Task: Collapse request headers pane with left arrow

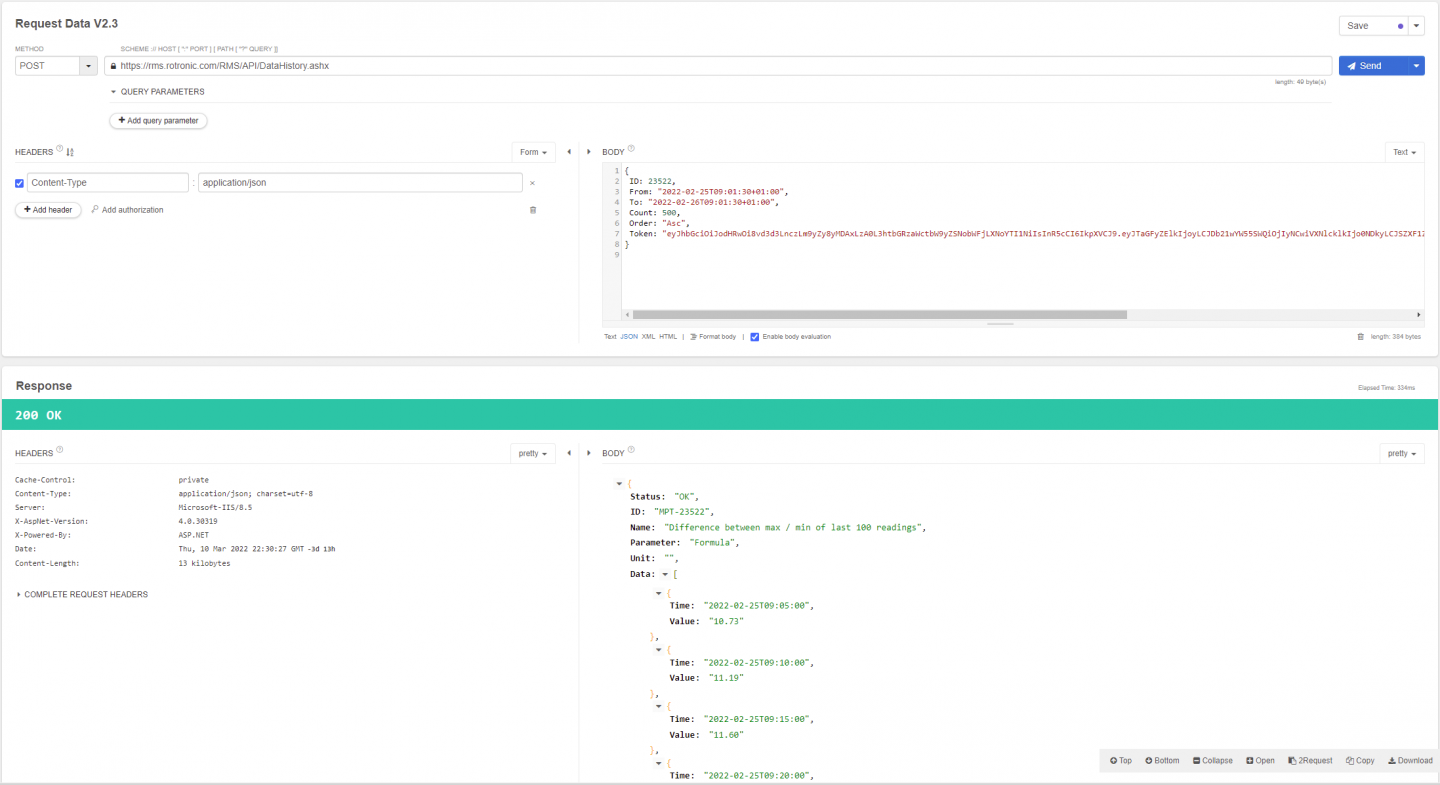Action: [569, 152]
